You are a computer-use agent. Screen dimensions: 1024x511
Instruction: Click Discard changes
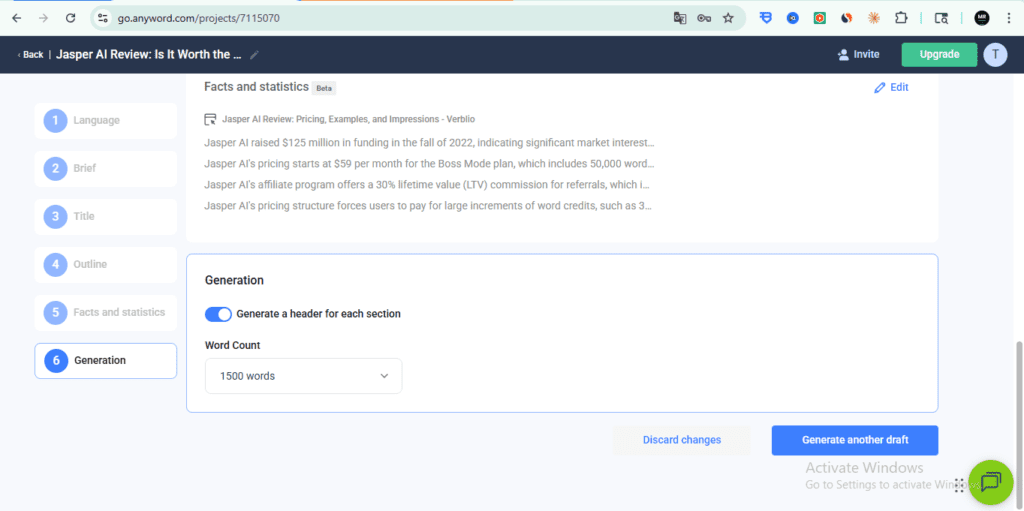pos(682,440)
